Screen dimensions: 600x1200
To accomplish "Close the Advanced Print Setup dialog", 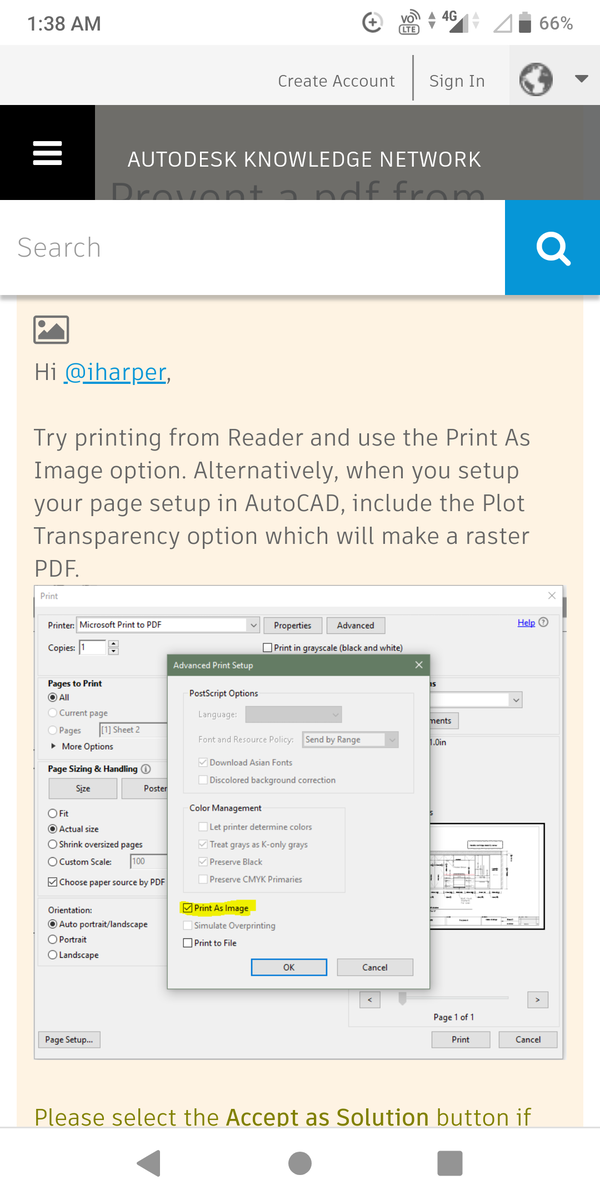I will coord(418,665).
